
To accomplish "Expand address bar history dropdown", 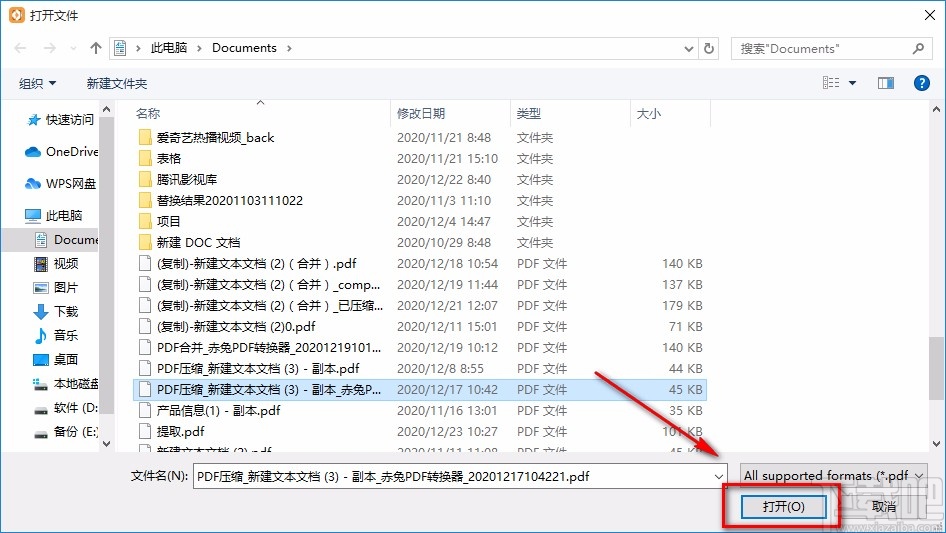I will point(688,48).
